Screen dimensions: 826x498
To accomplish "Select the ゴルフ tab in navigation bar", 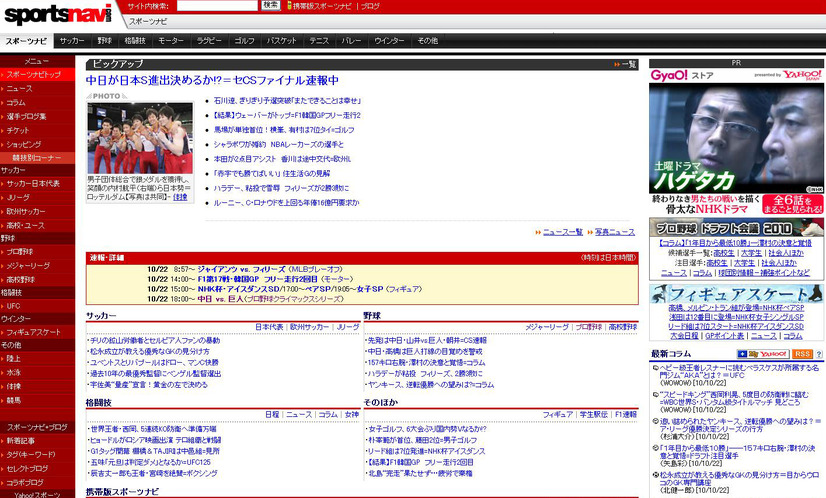I will point(244,41).
